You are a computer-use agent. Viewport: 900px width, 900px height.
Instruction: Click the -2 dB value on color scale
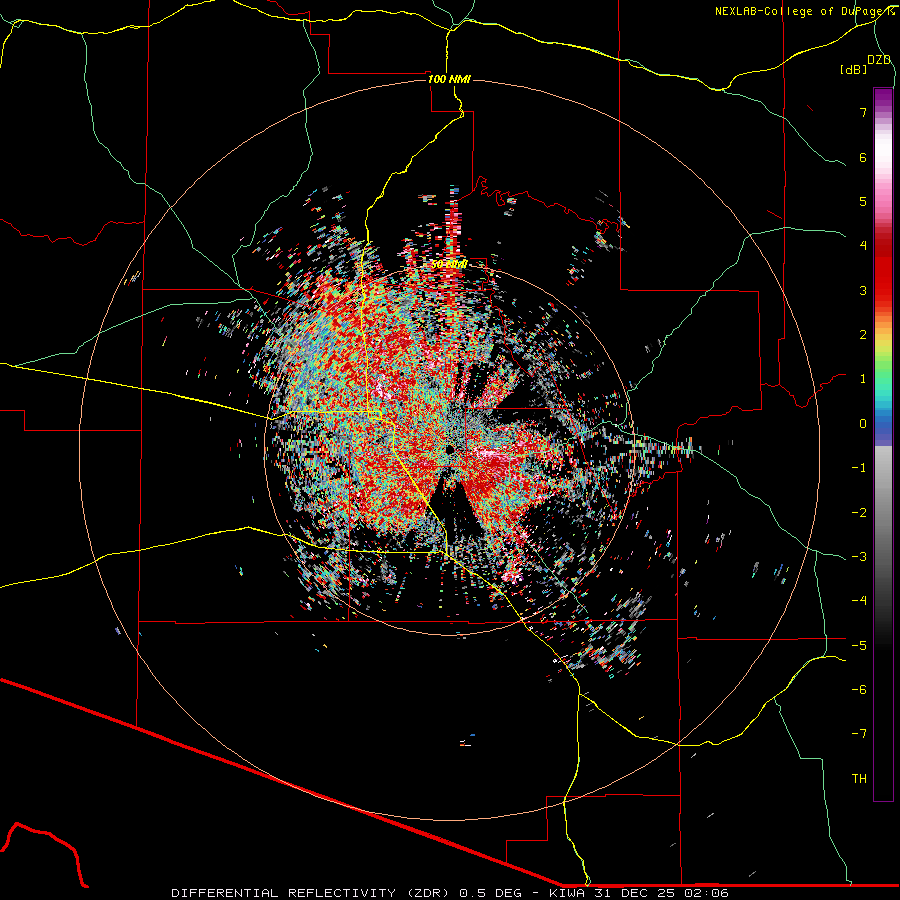(x=859, y=513)
